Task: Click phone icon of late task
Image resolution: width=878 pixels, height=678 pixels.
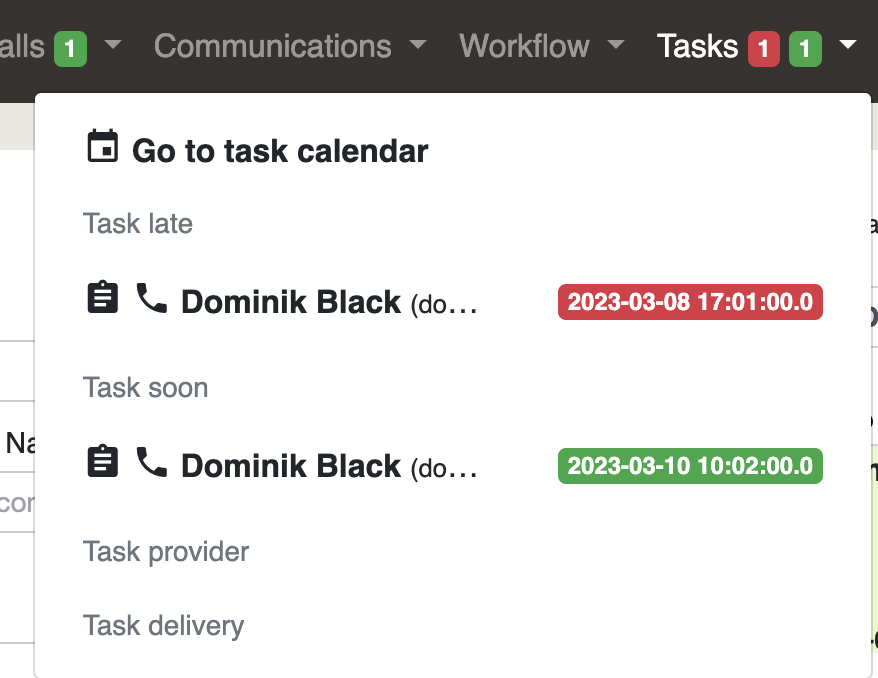Action: pyautogui.click(x=152, y=298)
